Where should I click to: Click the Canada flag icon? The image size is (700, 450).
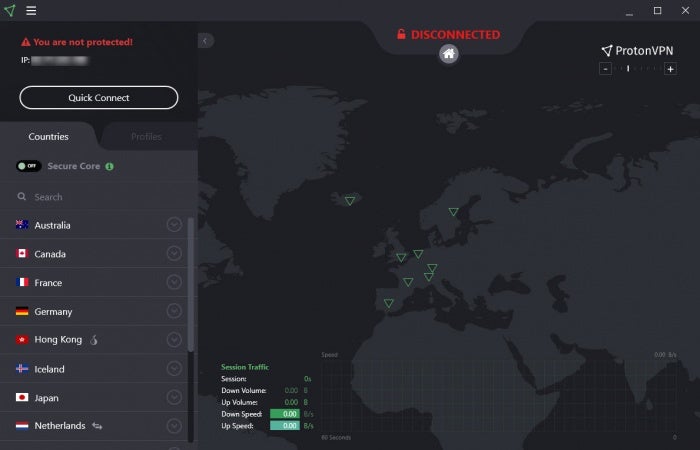click(x=22, y=254)
